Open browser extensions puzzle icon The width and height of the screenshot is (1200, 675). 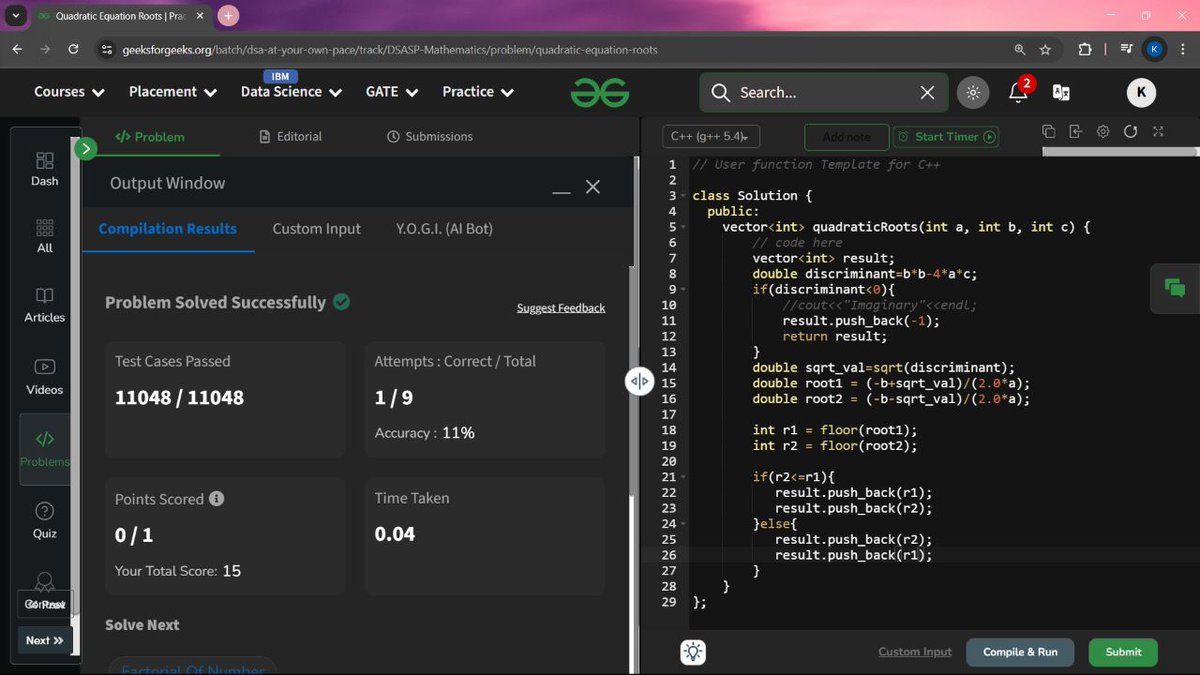coord(1085,49)
